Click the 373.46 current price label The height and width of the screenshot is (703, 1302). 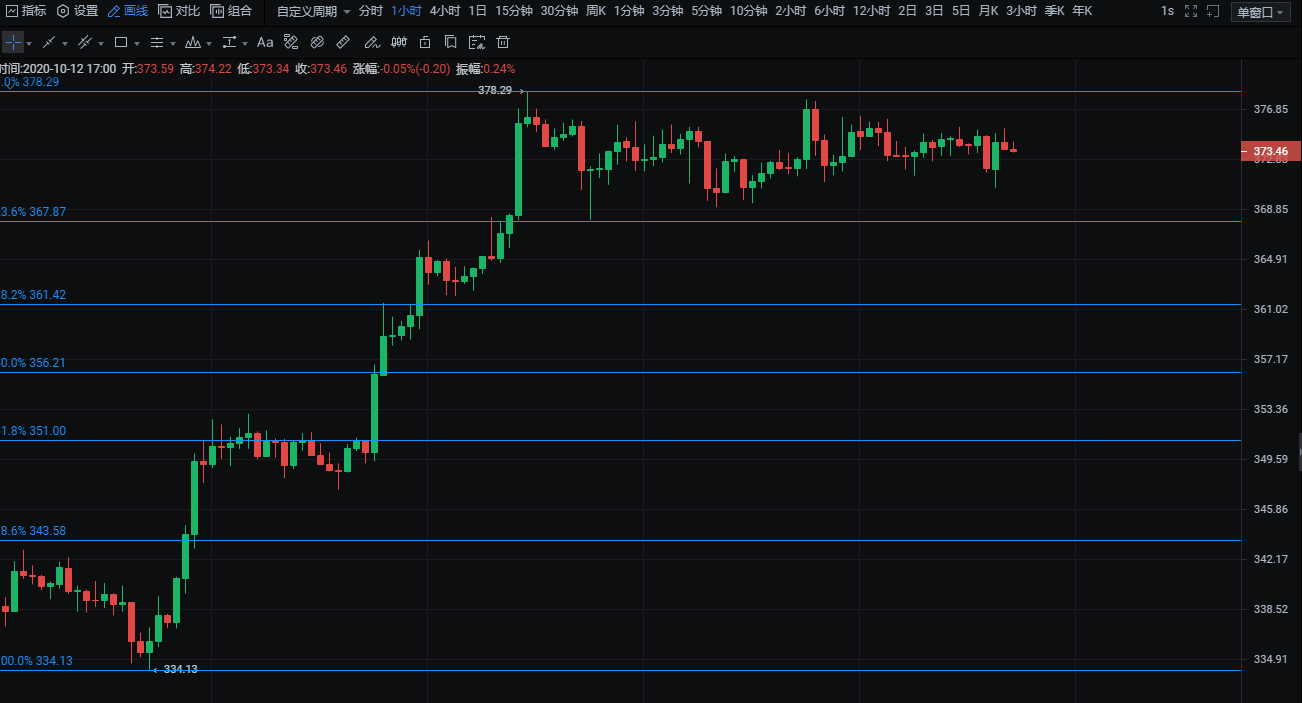(1270, 152)
